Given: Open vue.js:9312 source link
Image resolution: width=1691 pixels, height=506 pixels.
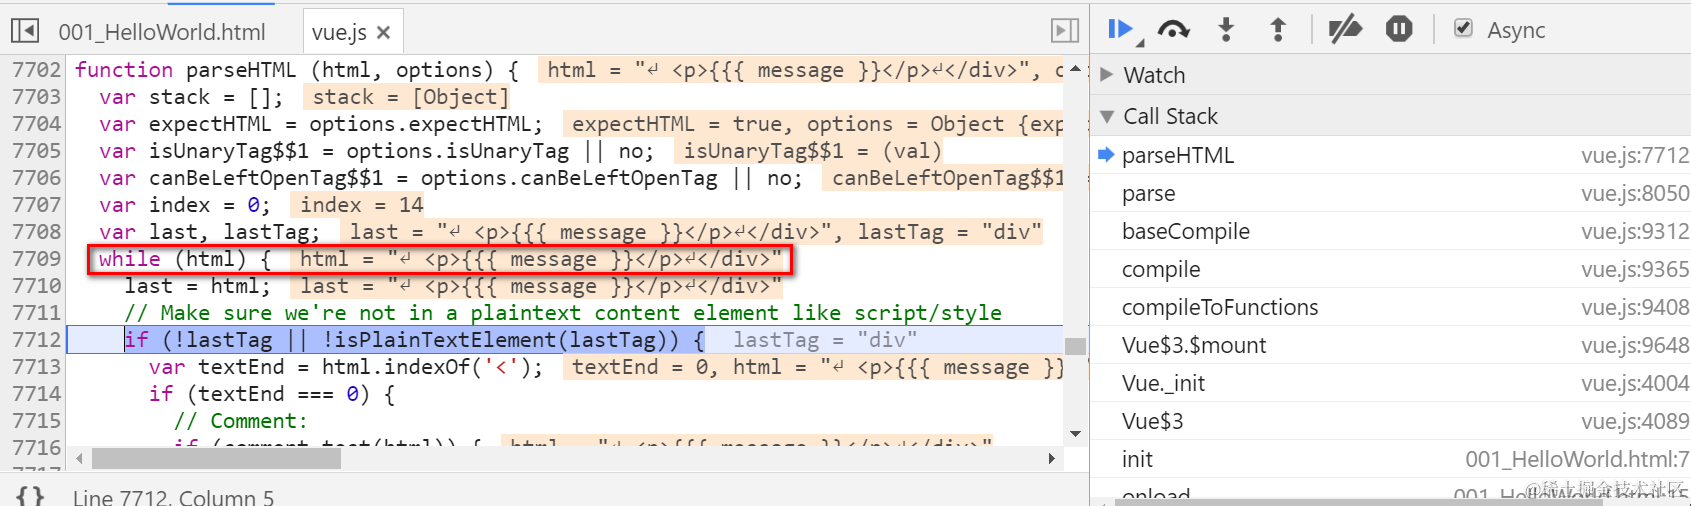Looking at the screenshot, I should 1635,231.
